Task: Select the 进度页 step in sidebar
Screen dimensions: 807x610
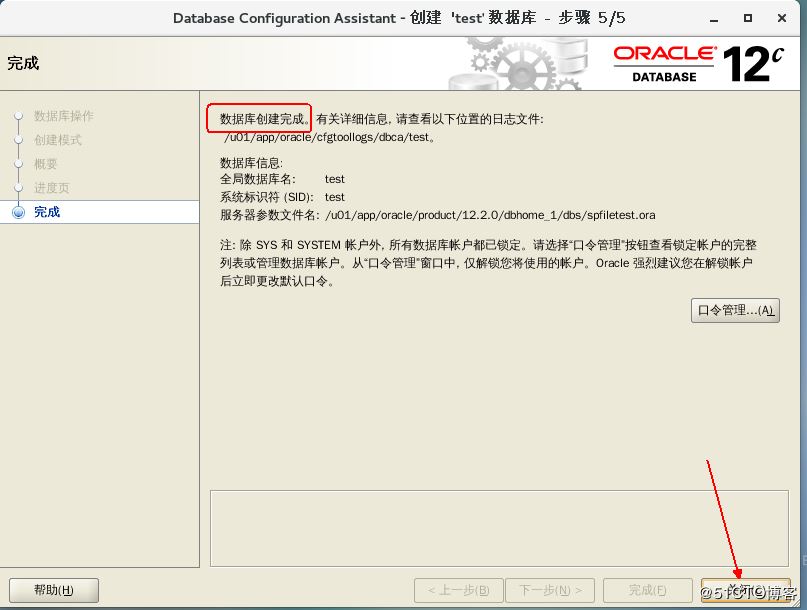Action: pos(51,188)
